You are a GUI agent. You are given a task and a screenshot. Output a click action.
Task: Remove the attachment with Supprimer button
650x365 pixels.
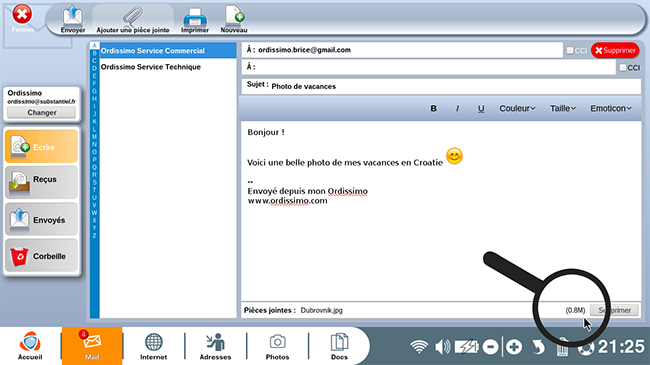[x=614, y=310]
